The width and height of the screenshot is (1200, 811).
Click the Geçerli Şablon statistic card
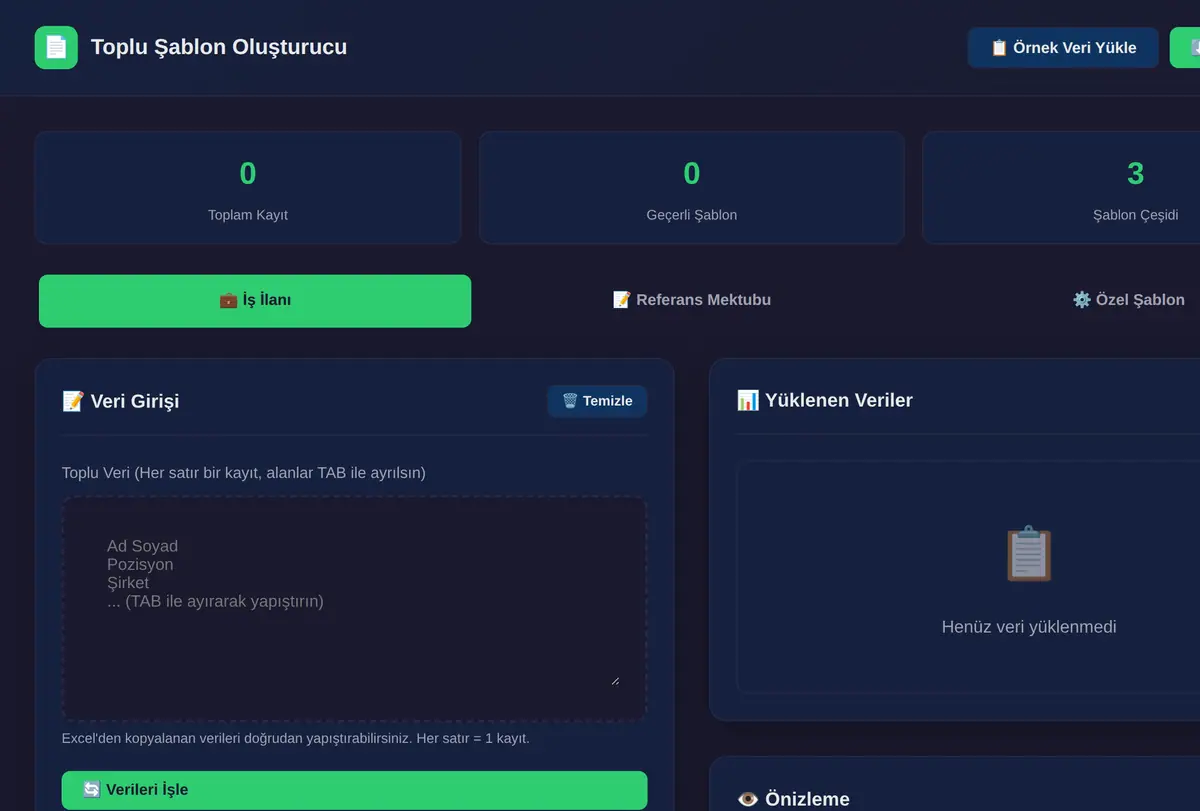(692, 188)
